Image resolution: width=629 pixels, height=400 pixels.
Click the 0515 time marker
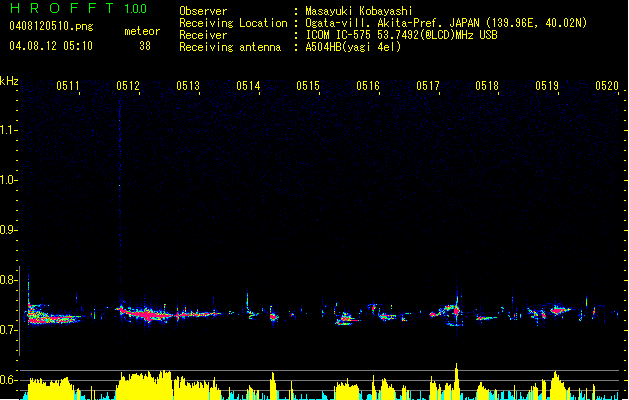click(308, 86)
